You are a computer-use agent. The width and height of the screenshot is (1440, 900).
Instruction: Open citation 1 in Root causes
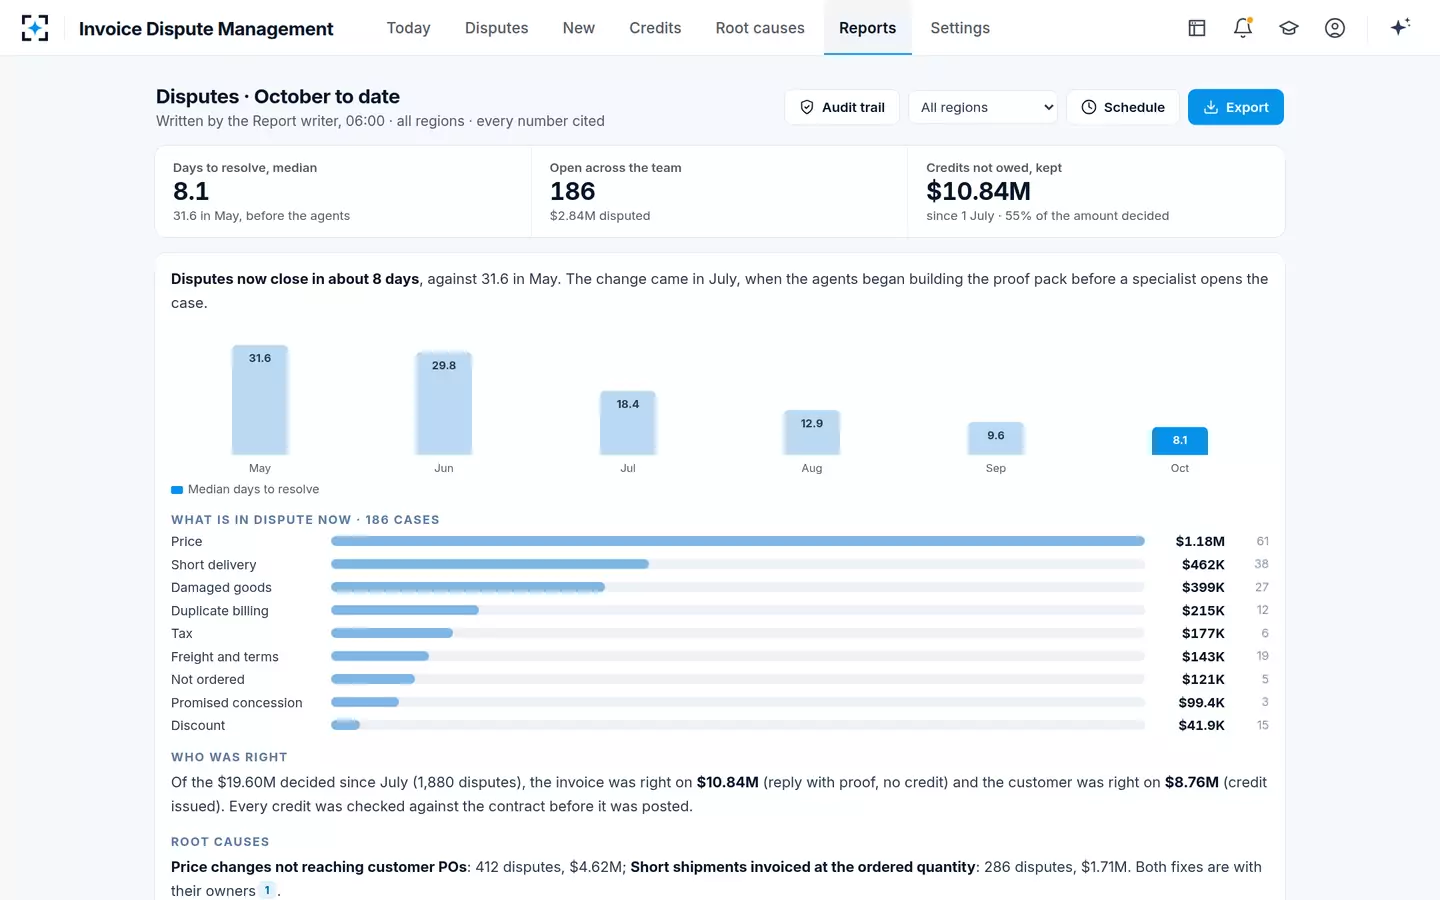click(267, 890)
